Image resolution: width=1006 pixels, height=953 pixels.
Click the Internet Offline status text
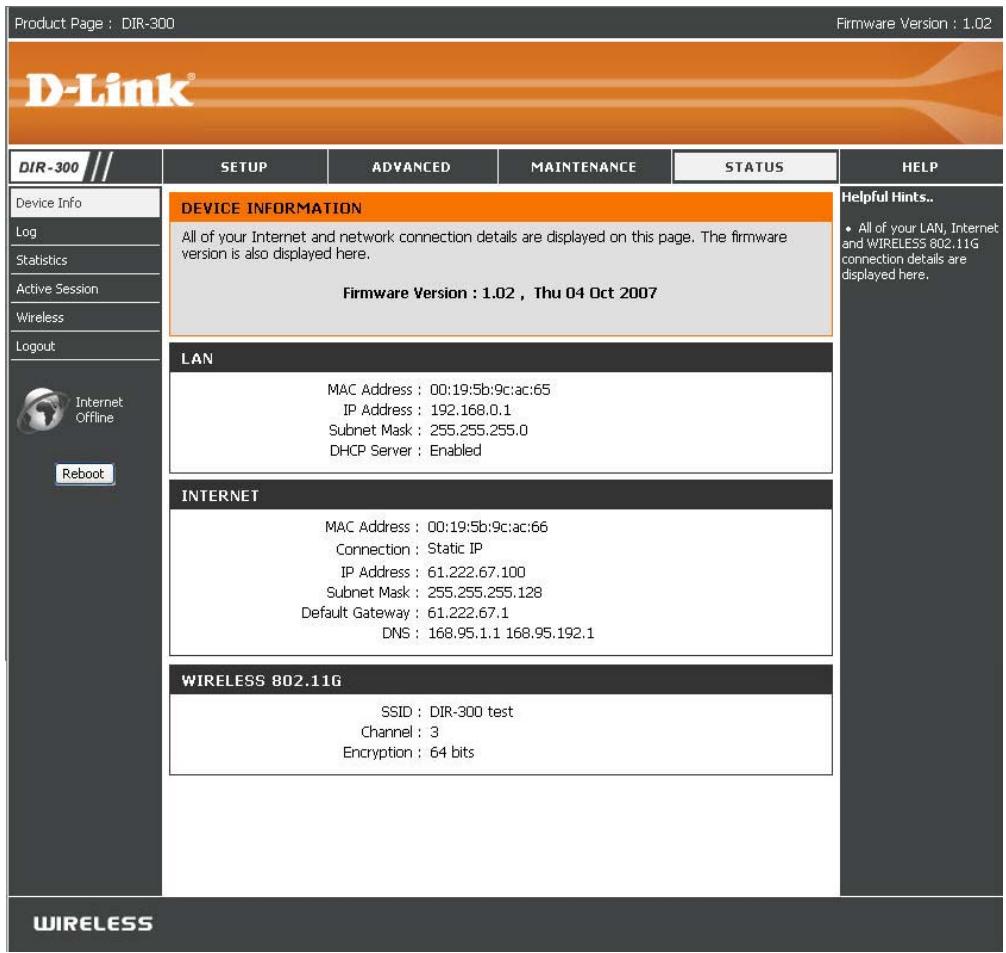99,409
